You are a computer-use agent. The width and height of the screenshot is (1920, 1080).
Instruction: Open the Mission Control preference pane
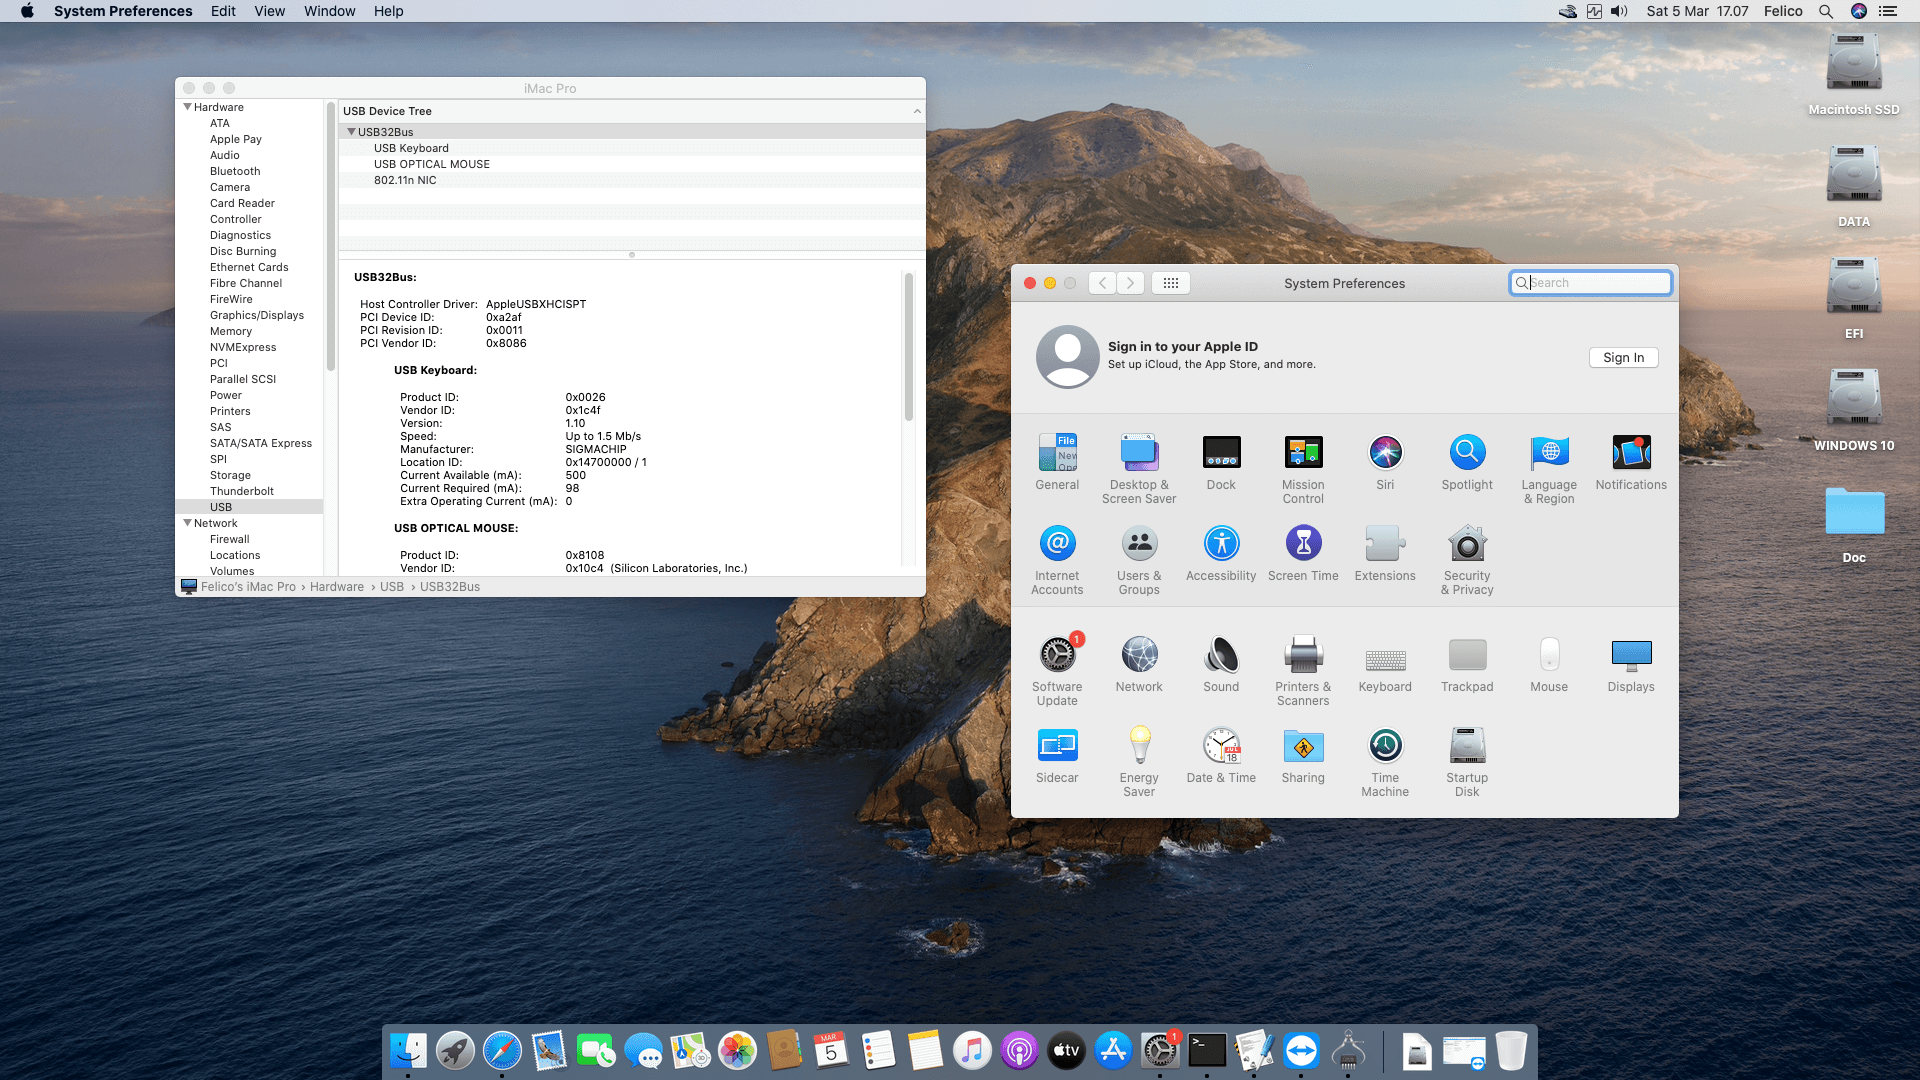1303,452
